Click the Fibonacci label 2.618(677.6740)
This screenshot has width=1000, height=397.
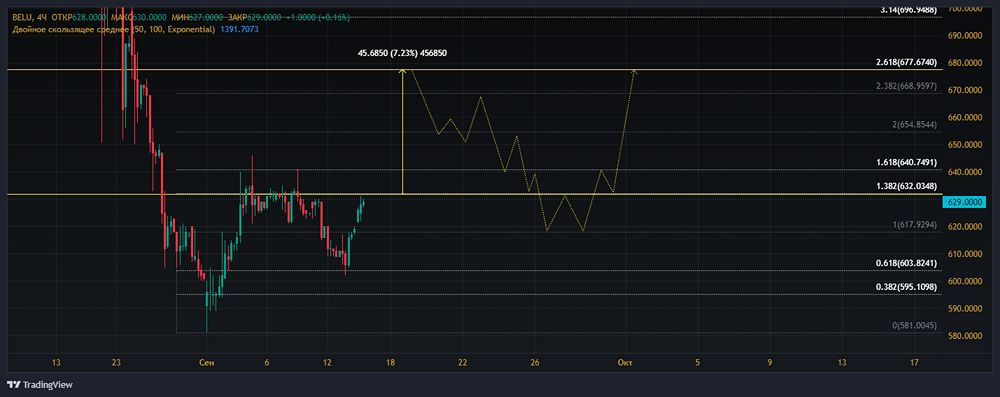906,63
